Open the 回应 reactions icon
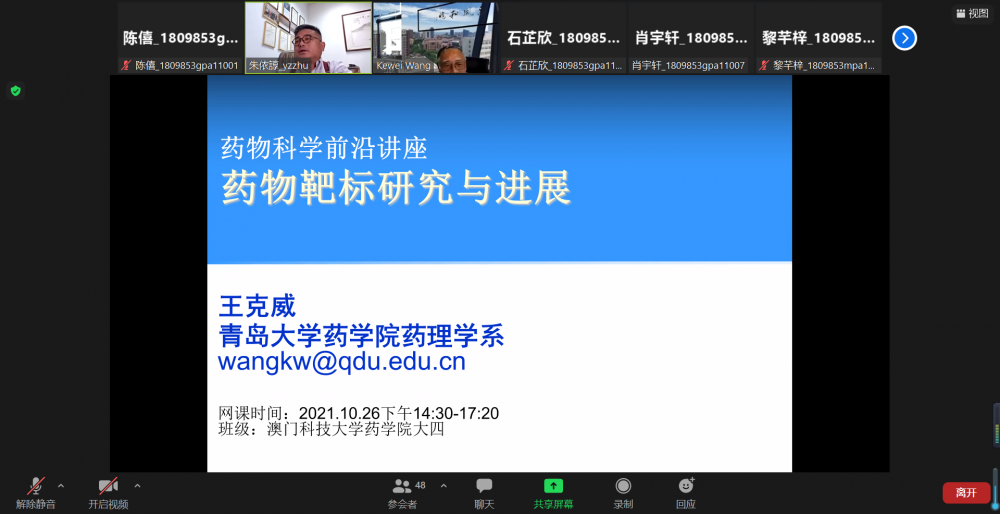 [x=685, y=487]
